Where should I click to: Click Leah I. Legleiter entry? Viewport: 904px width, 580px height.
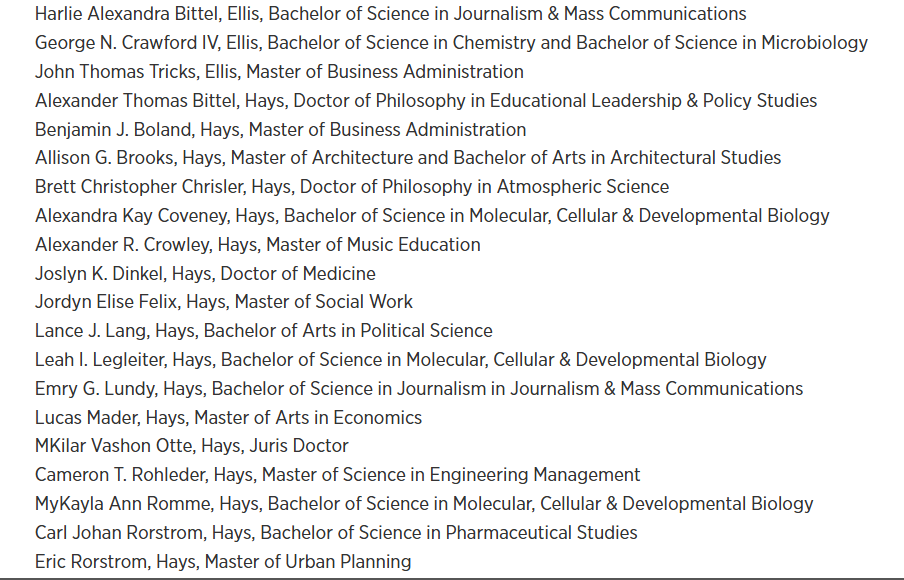pyautogui.click(x=401, y=359)
